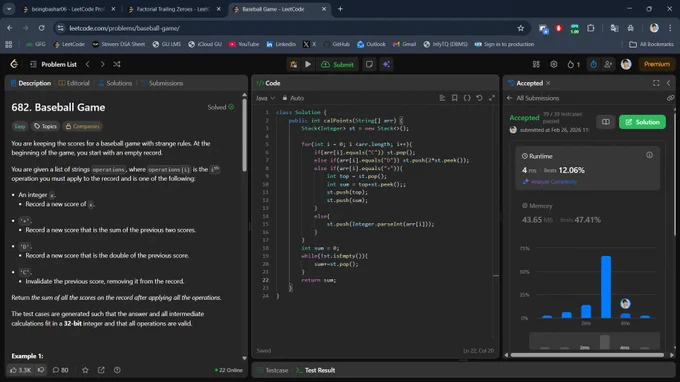Open the 80 comments discussion
This screenshot has height=382, width=680.
[x=60, y=370]
